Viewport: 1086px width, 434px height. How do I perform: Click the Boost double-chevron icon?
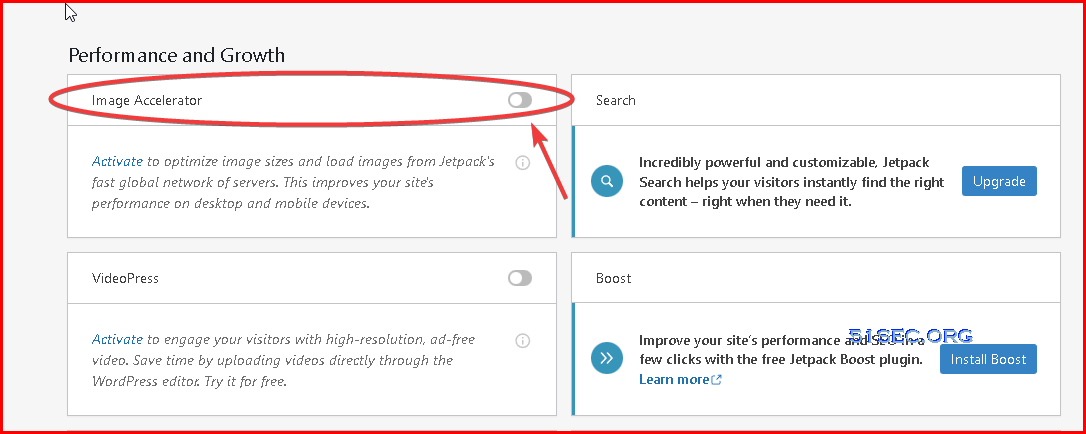[x=607, y=359]
